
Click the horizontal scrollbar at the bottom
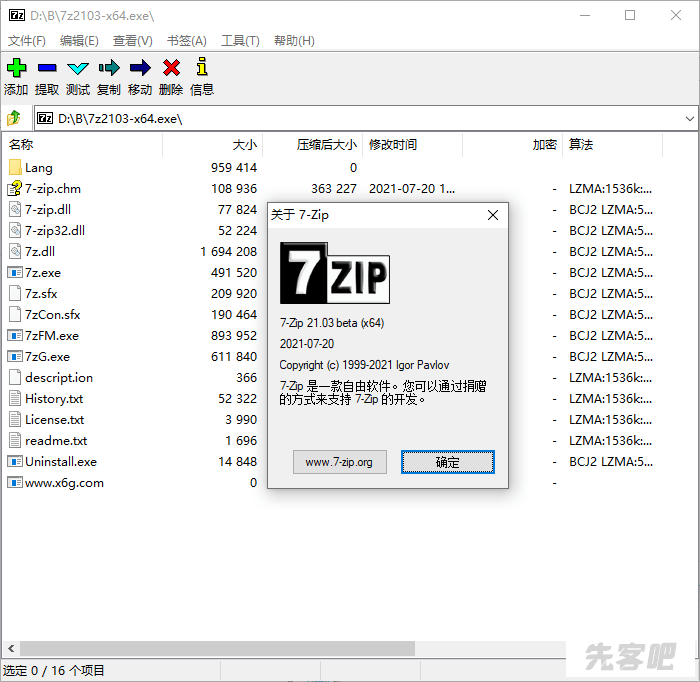click(216, 649)
